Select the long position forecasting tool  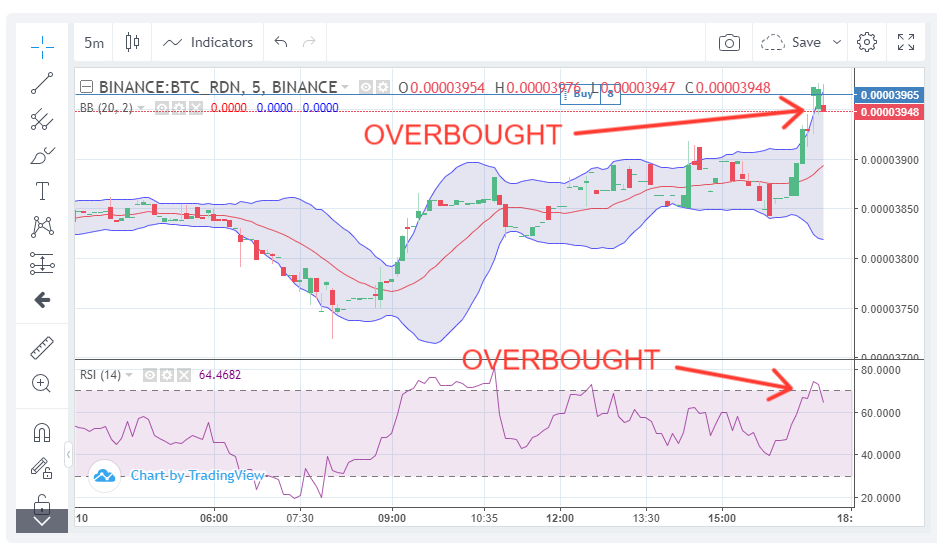click(x=42, y=263)
